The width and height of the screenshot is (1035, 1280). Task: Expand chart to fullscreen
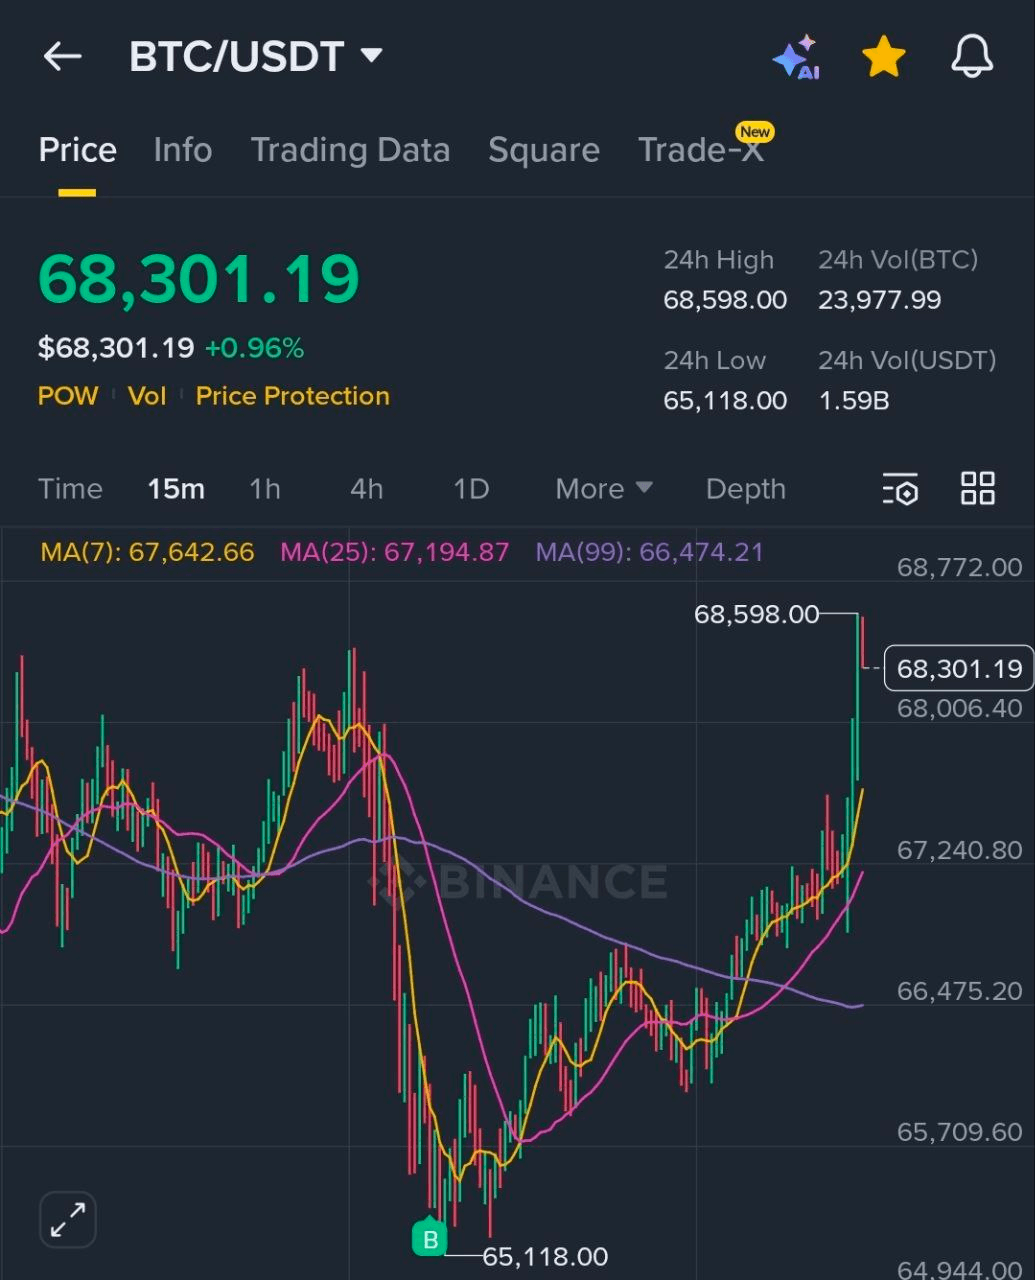click(68, 1220)
